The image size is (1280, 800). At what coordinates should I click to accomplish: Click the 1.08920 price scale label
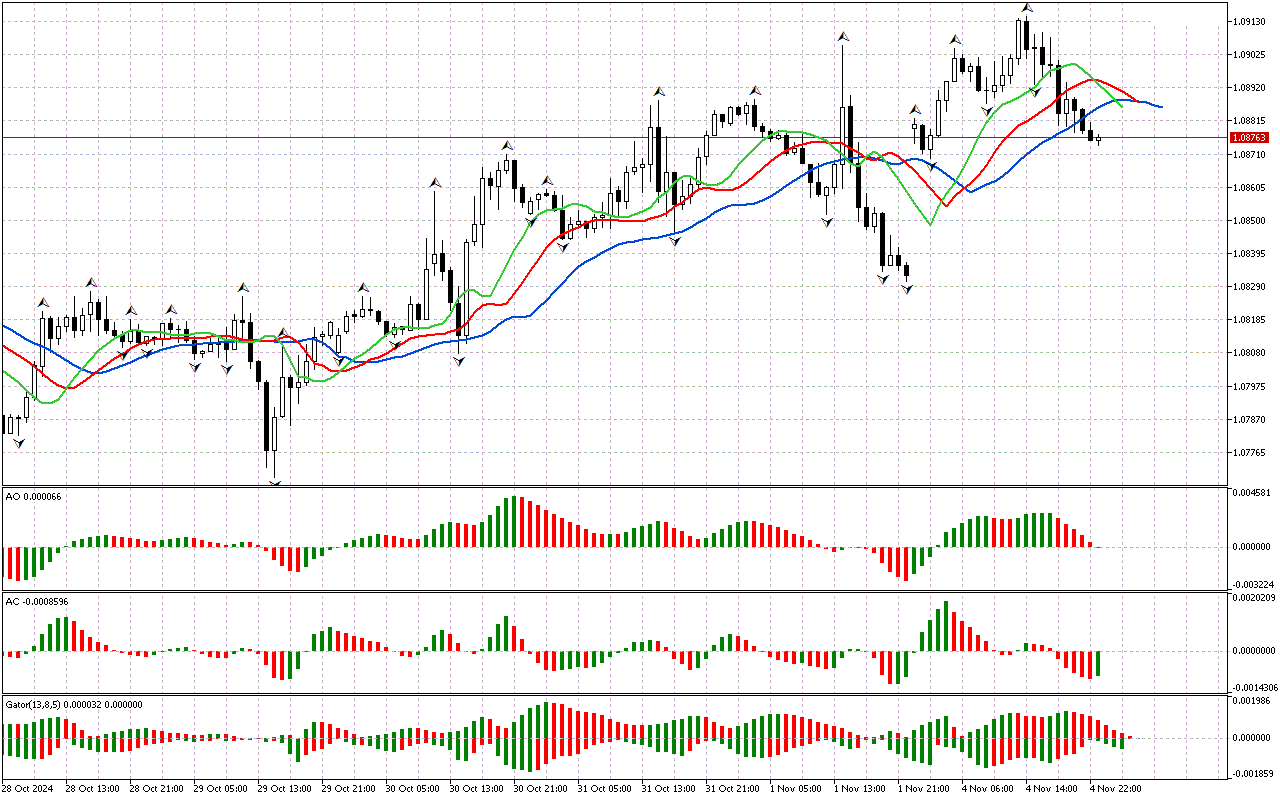pos(1249,88)
